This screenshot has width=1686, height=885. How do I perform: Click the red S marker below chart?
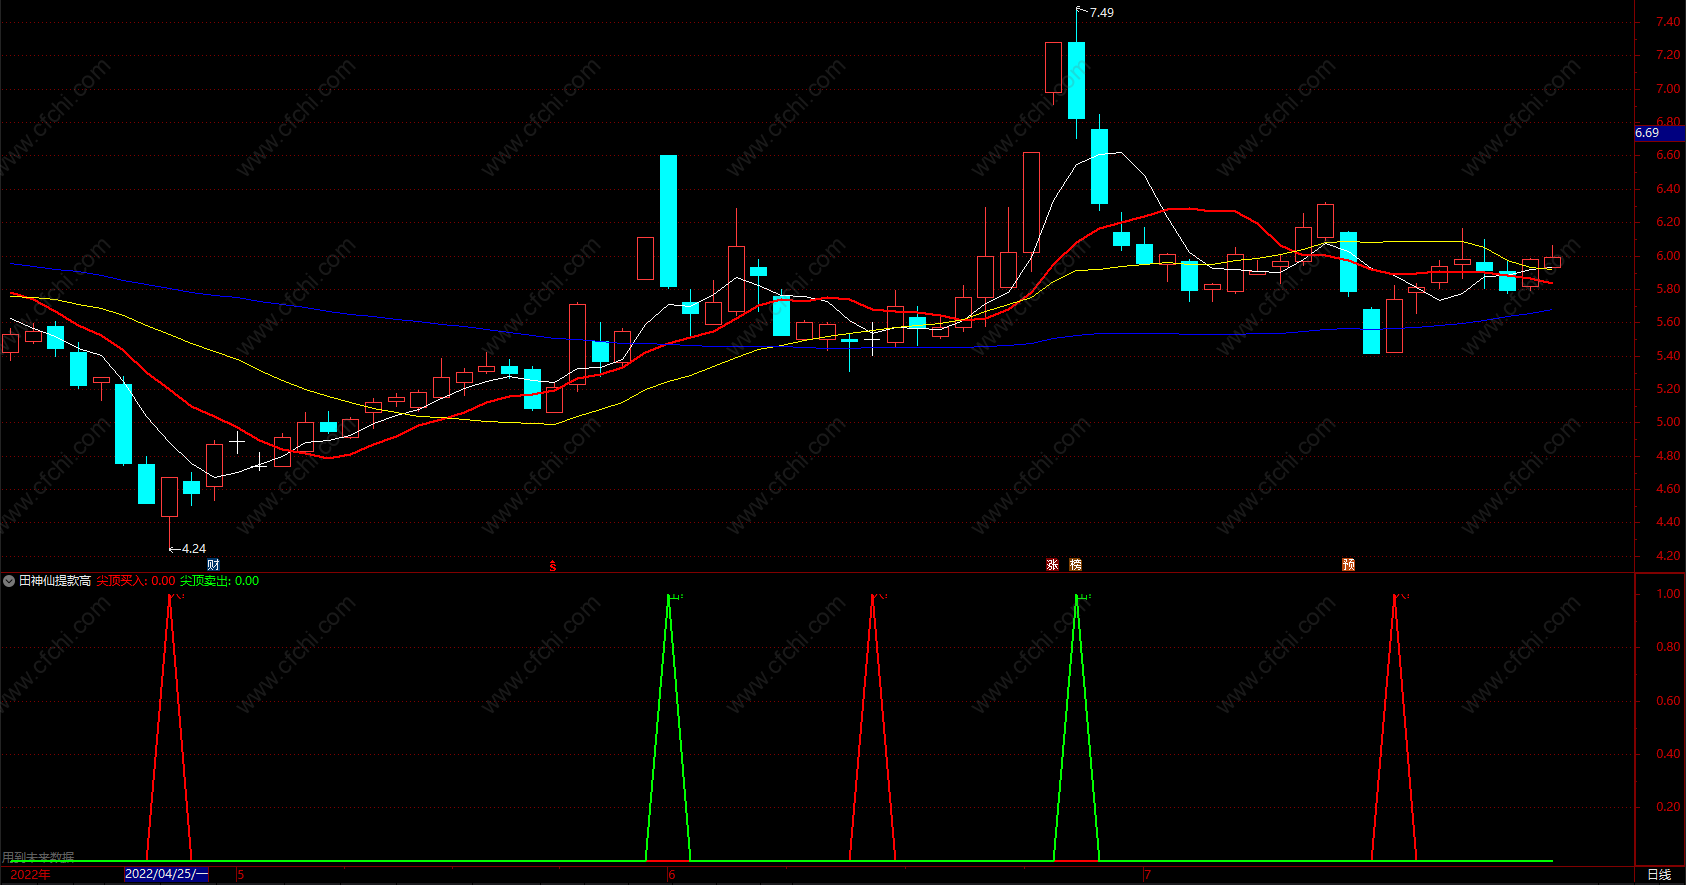pyautogui.click(x=552, y=566)
